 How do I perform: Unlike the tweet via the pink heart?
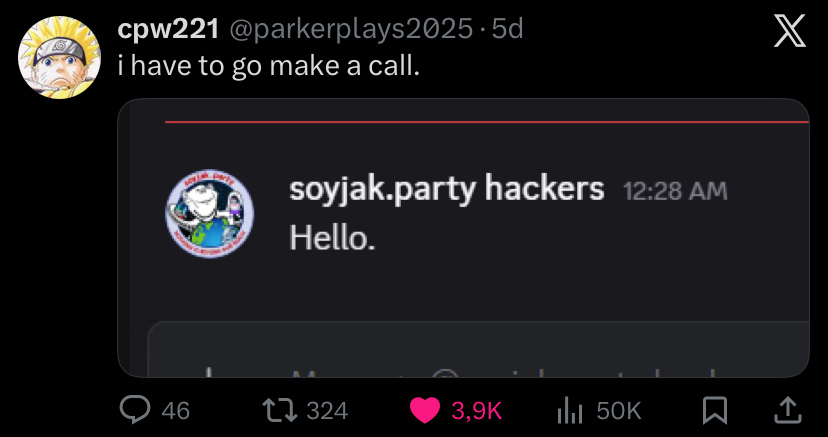[x=426, y=409]
